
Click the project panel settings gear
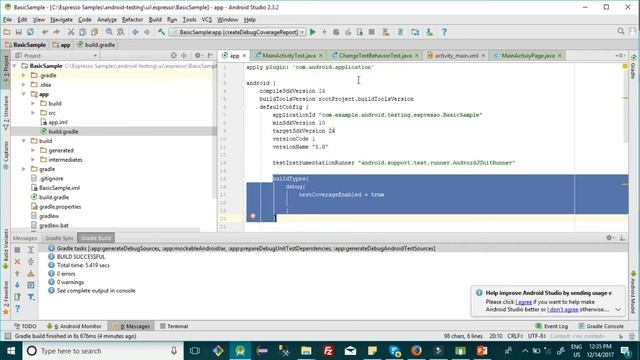(x=198, y=56)
